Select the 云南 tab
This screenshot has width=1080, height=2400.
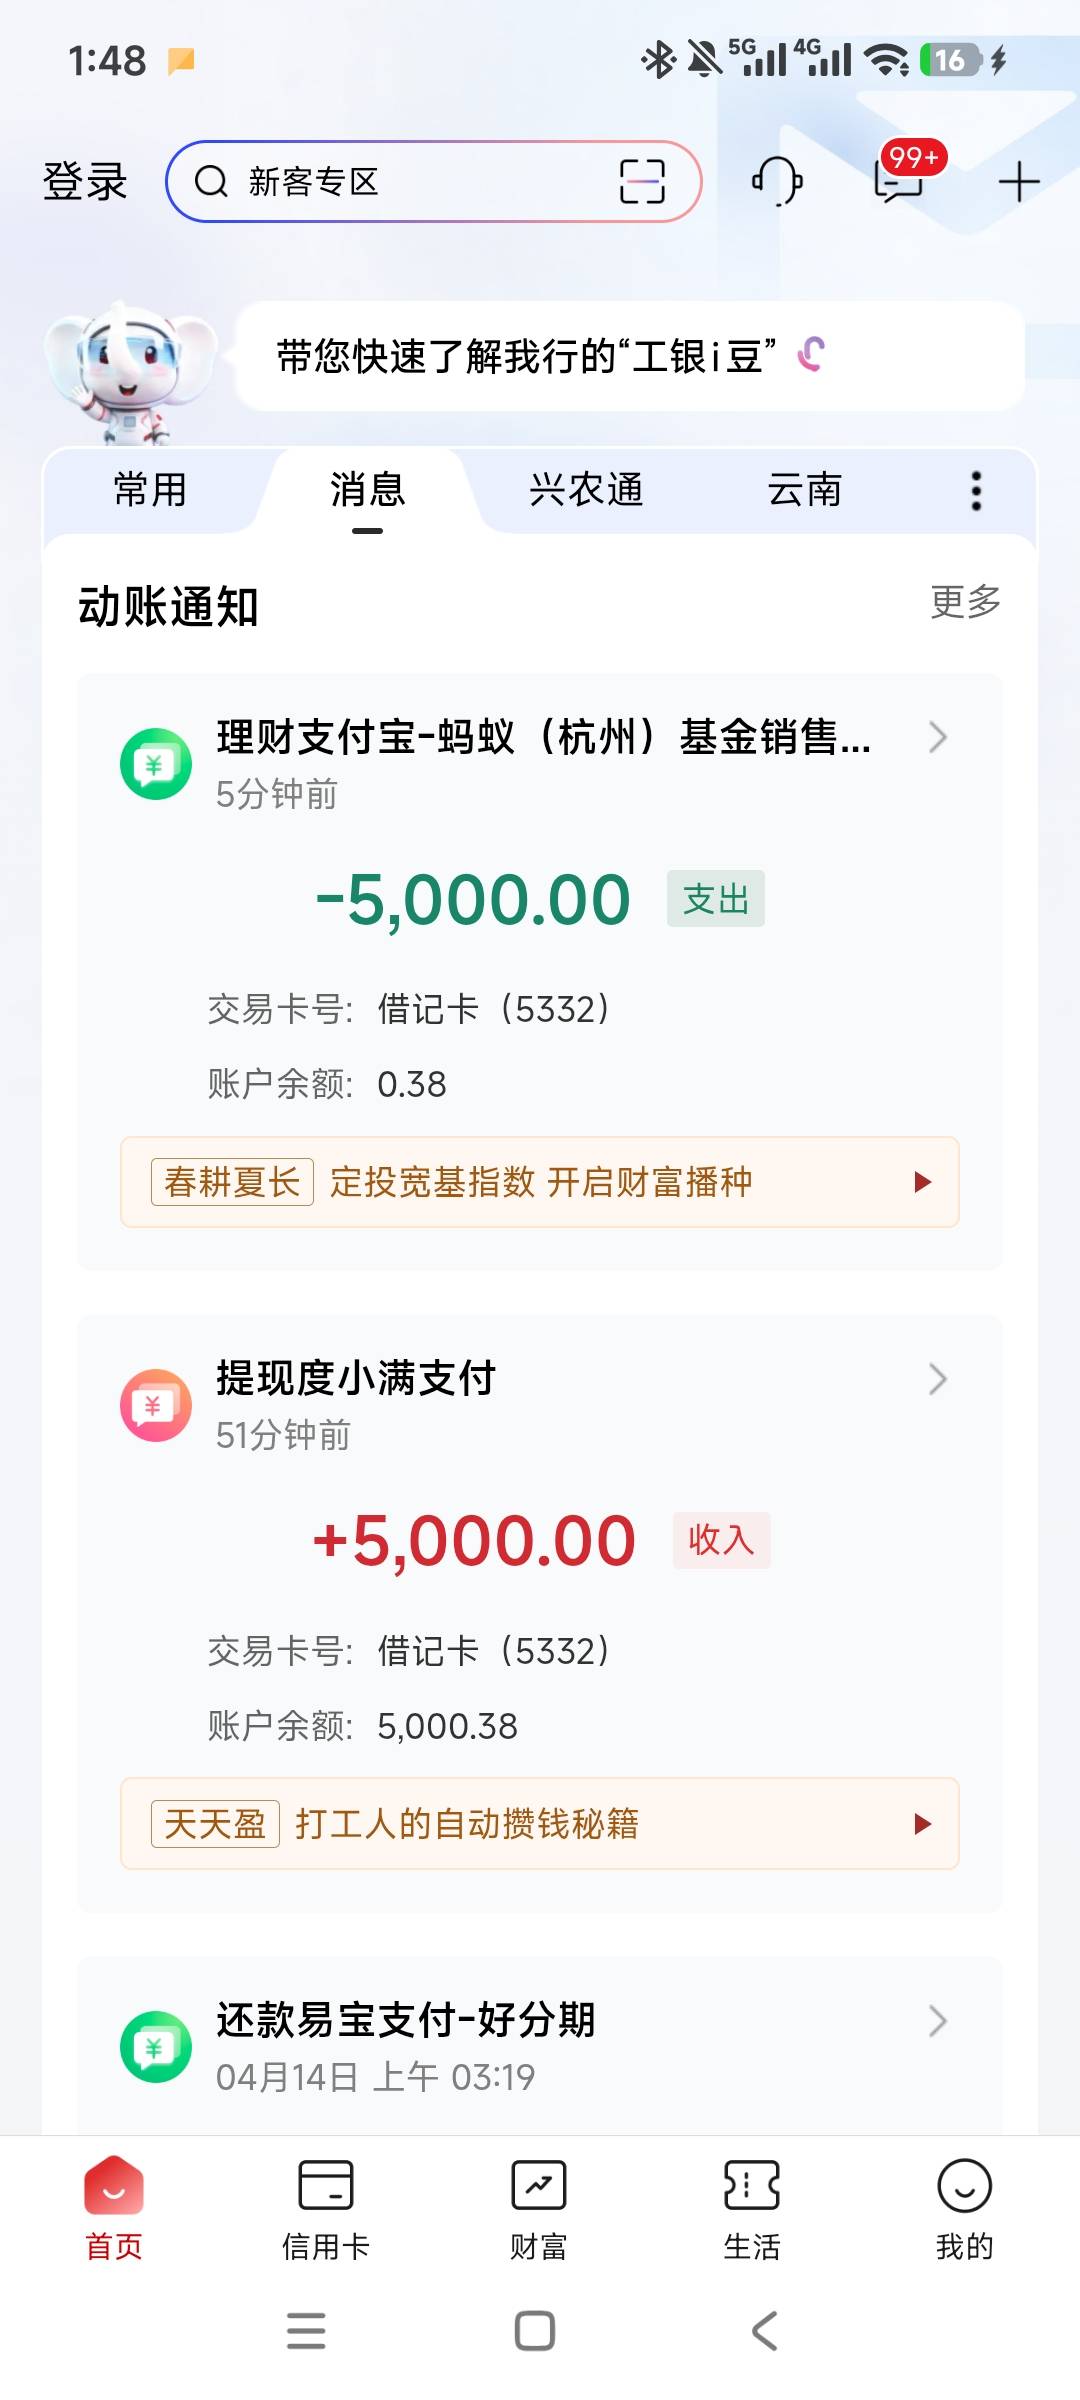point(804,491)
